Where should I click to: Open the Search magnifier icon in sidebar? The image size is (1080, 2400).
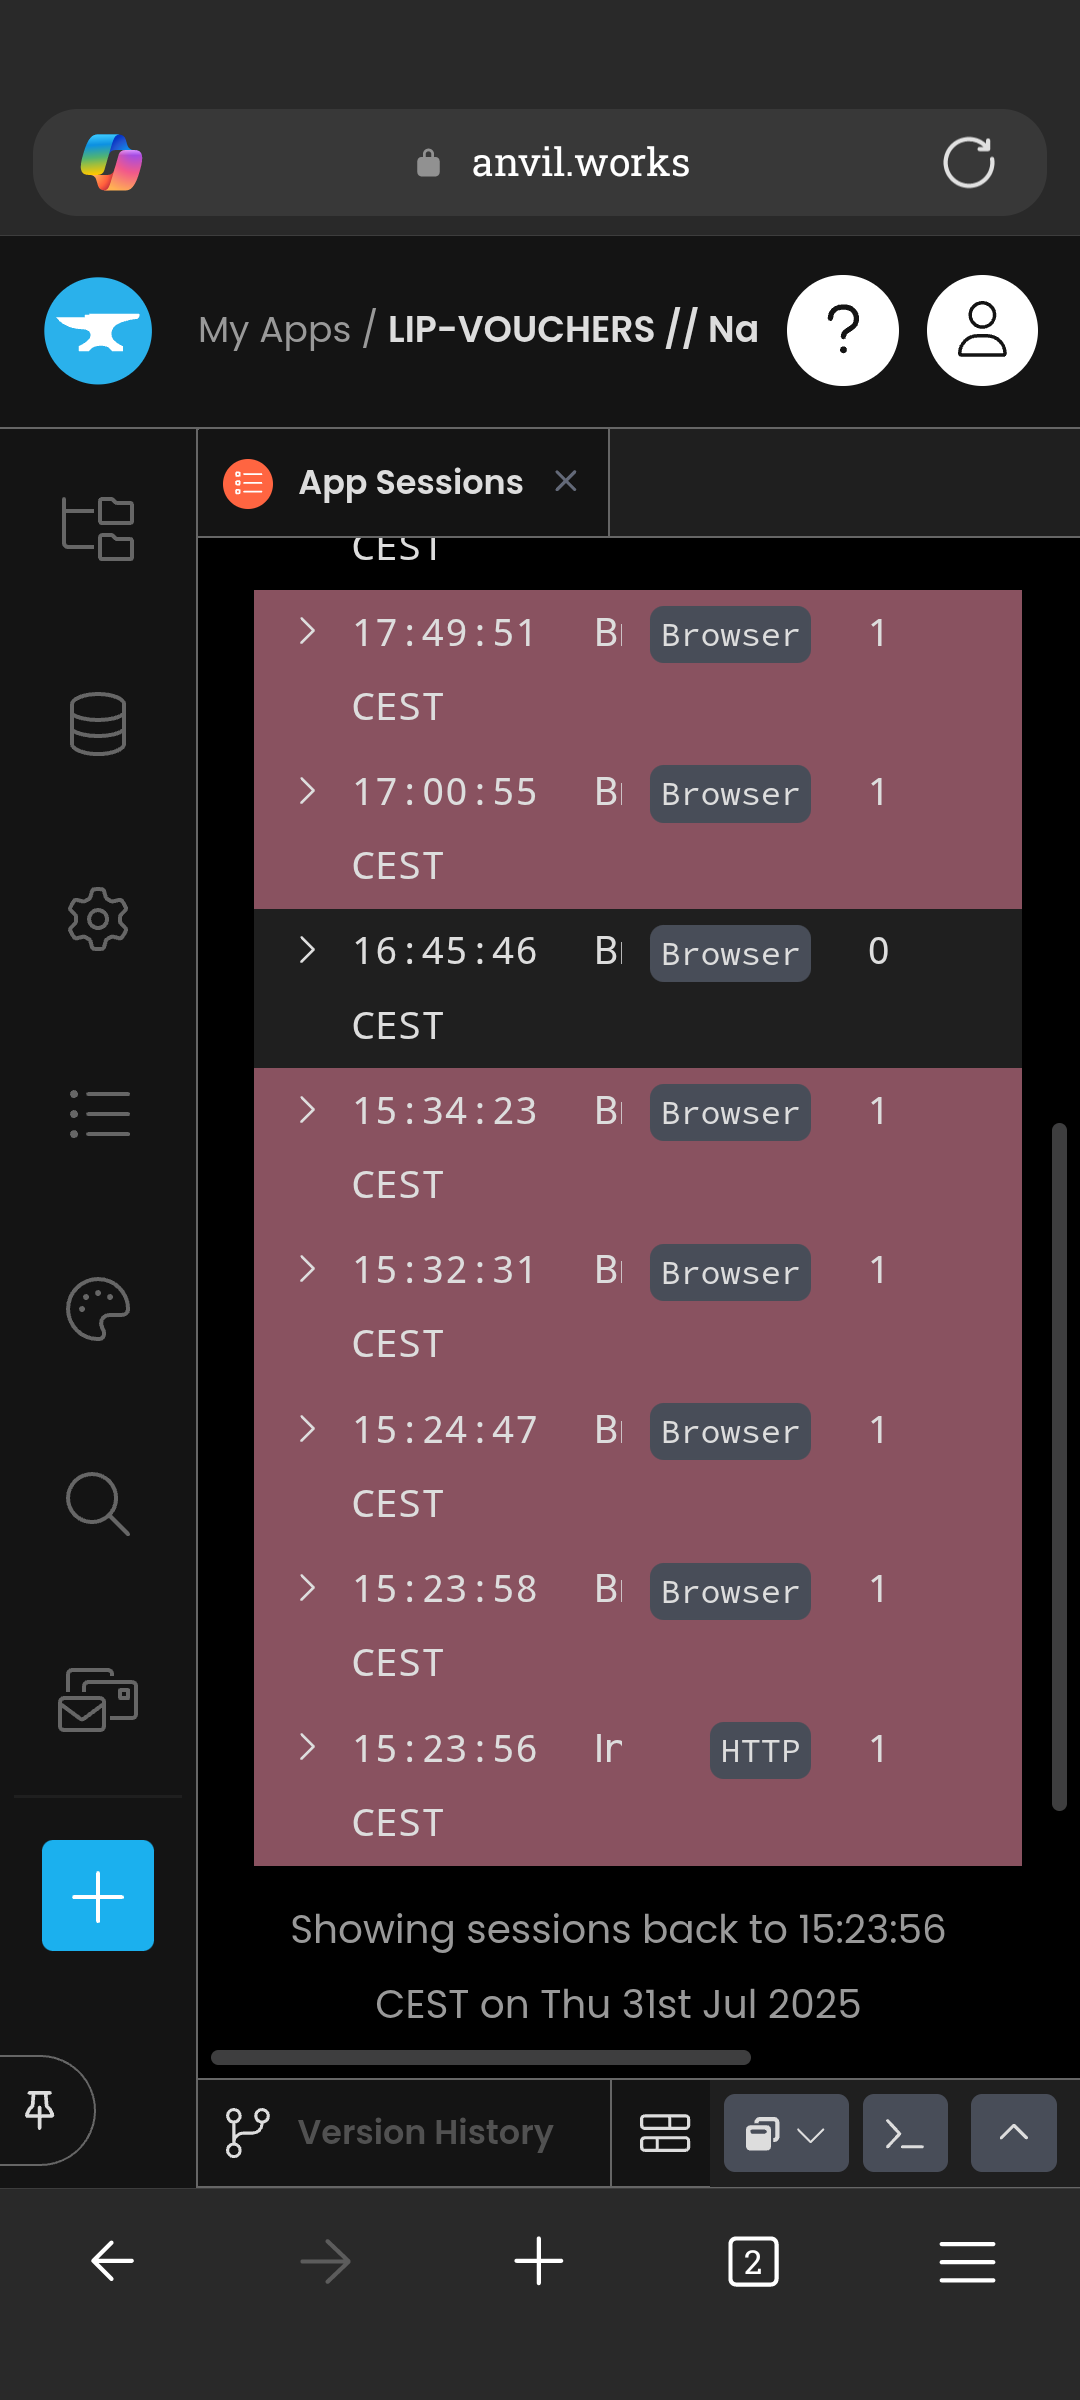pyautogui.click(x=98, y=1503)
